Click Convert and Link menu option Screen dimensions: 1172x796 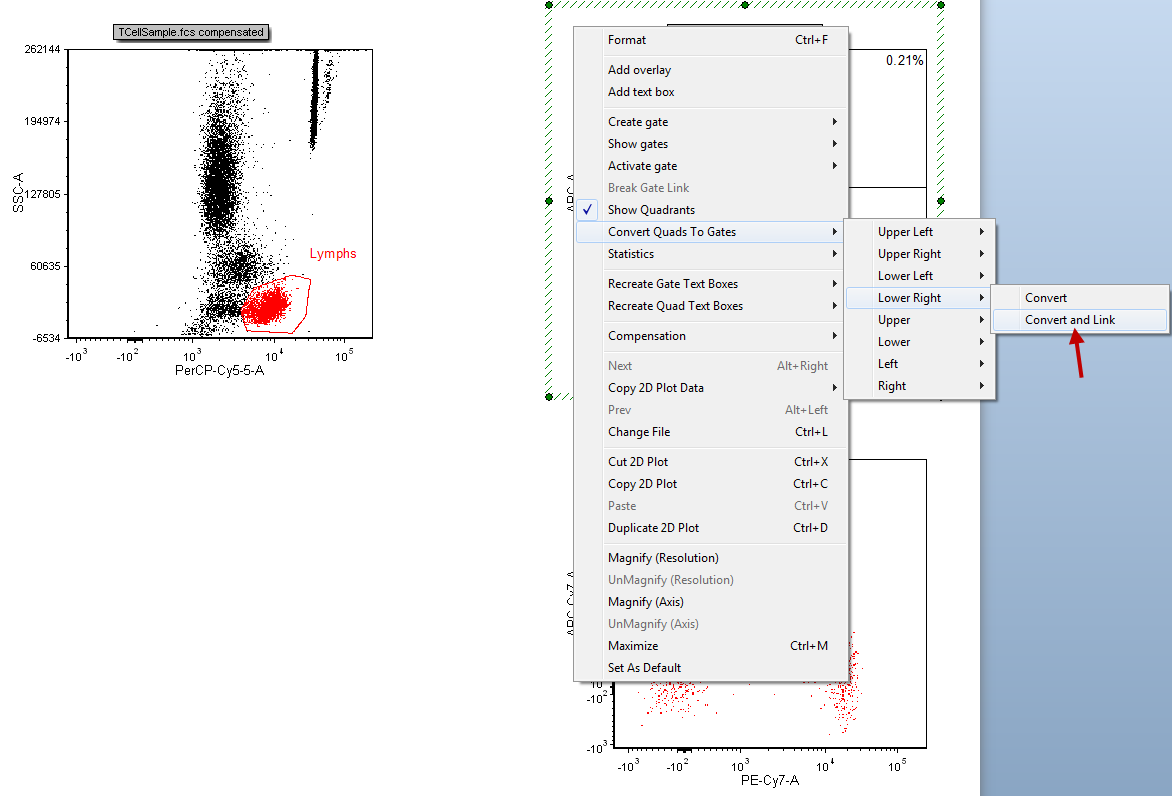(1070, 320)
